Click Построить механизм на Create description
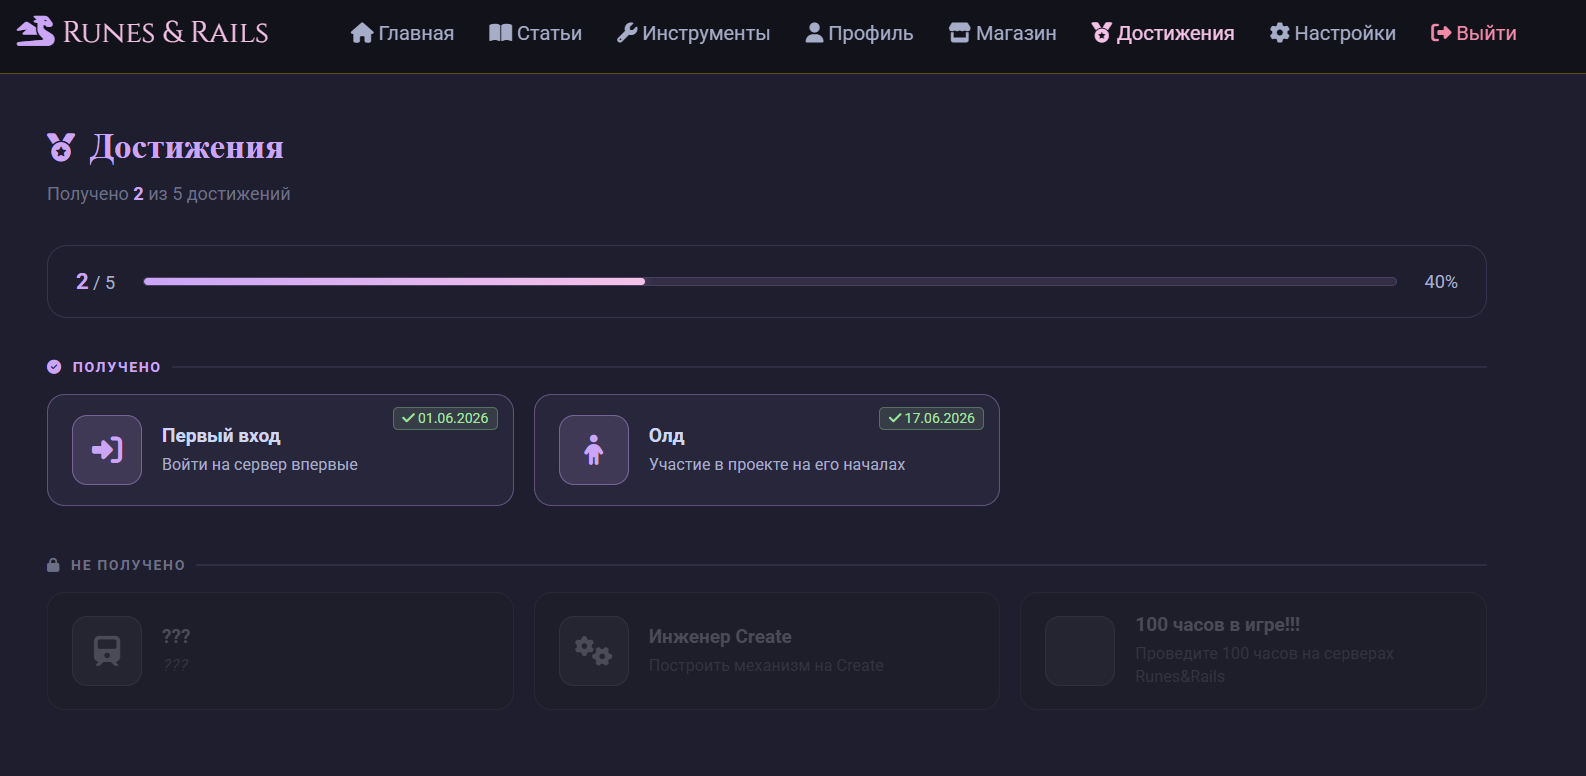This screenshot has width=1586, height=776. pyautogui.click(x=766, y=666)
